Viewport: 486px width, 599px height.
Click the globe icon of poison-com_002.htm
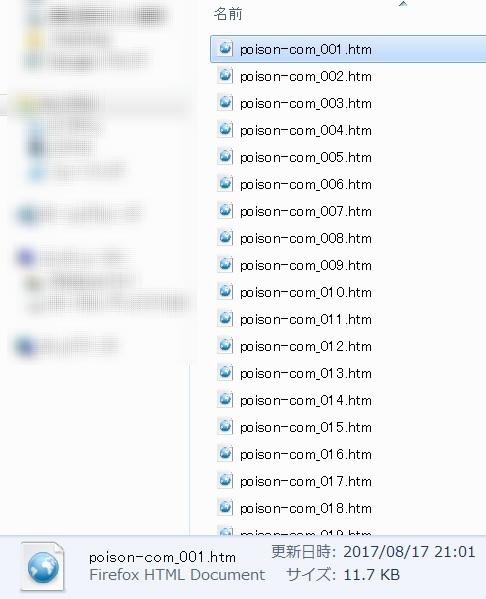[x=225, y=76]
